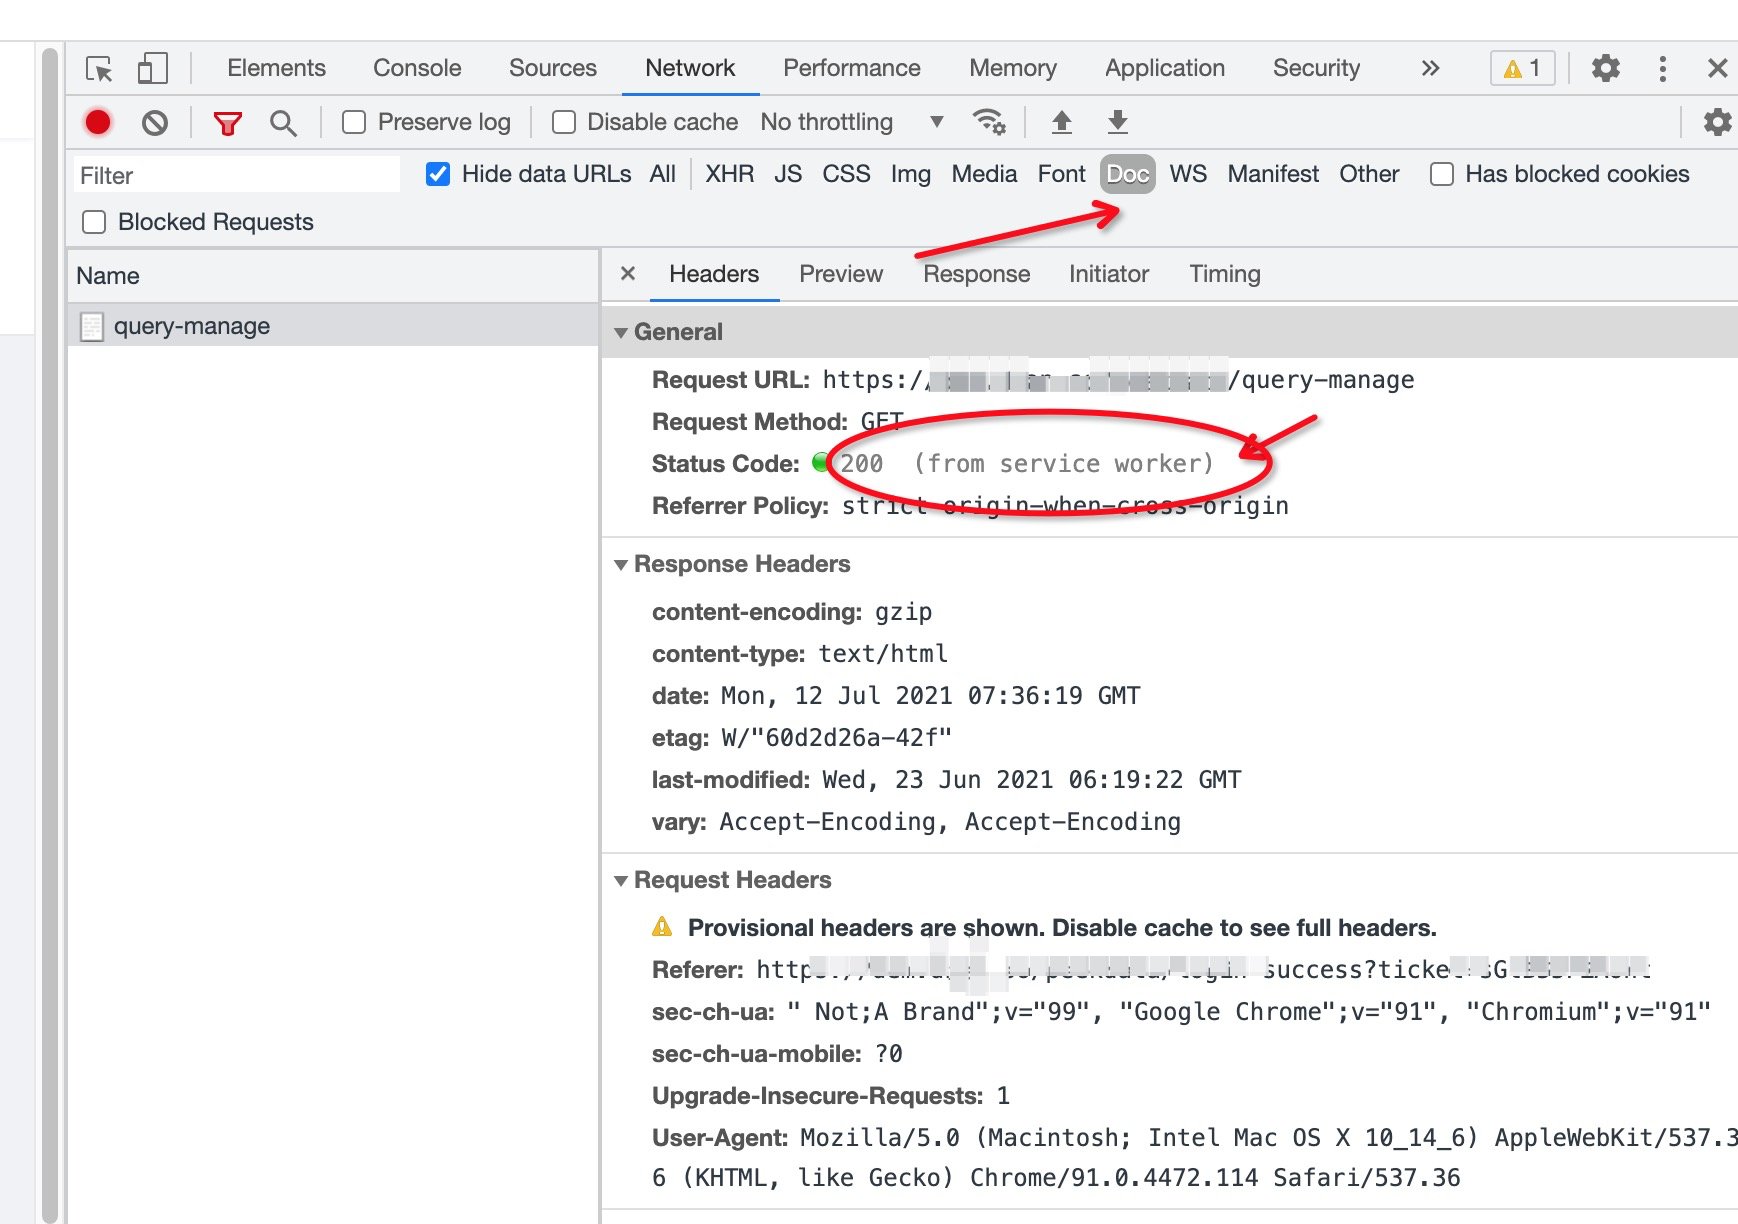This screenshot has height=1224, width=1738.
Task: Import HAR file using upload icon
Action: (1061, 121)
